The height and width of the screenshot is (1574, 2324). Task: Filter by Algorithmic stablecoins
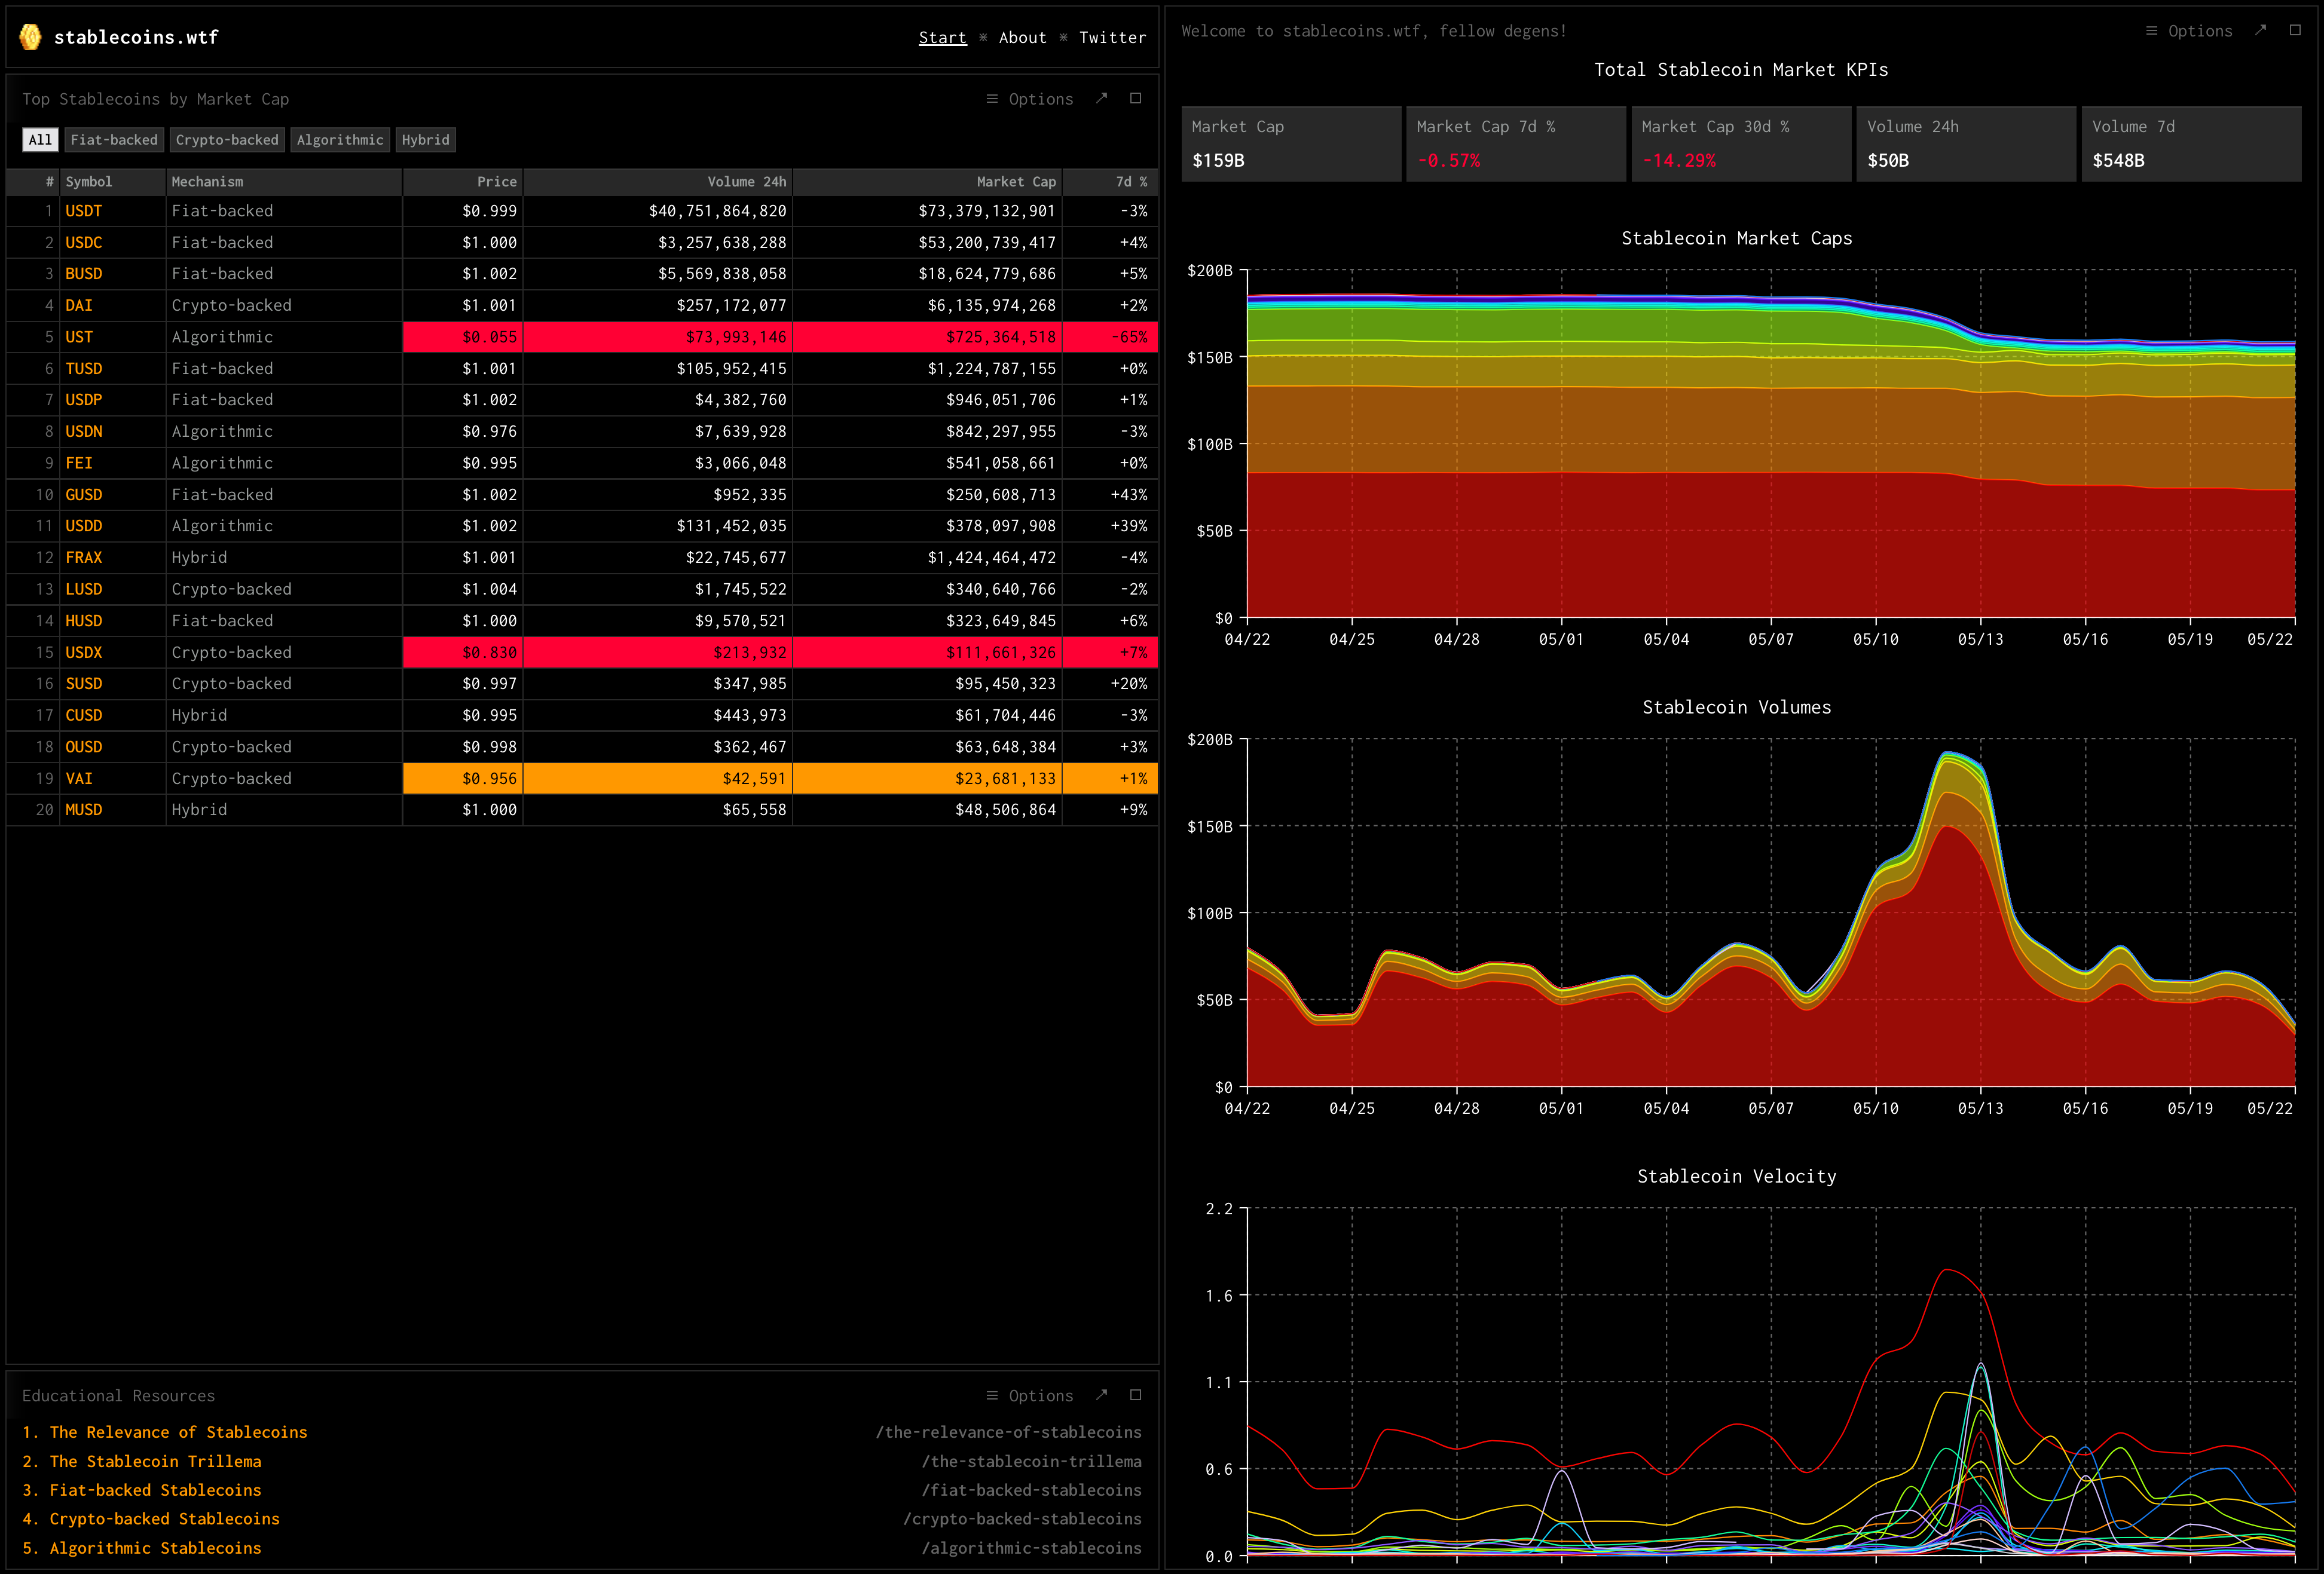pyautogui.click(x=340, y=140)
